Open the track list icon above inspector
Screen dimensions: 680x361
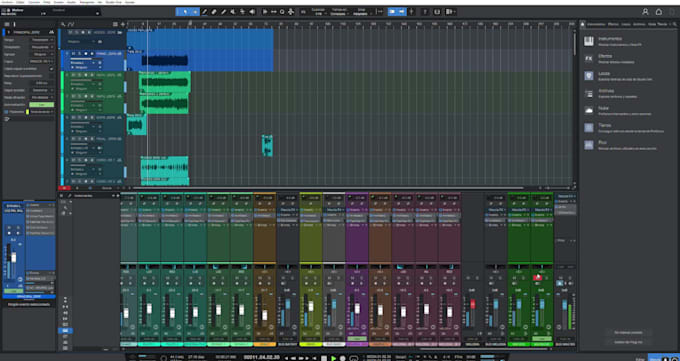(x=7, y=24)
